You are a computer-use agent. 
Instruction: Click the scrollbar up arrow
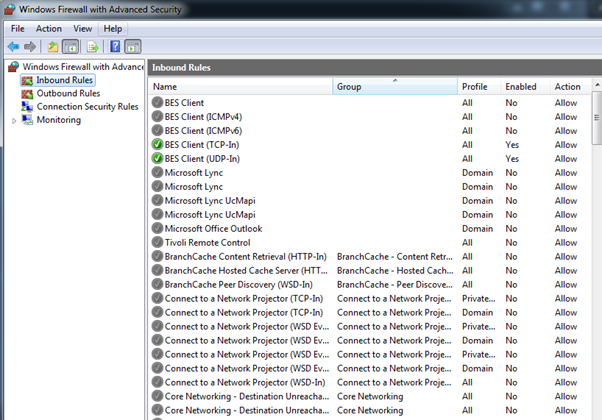pyautogui.click(x=597, y=84)
